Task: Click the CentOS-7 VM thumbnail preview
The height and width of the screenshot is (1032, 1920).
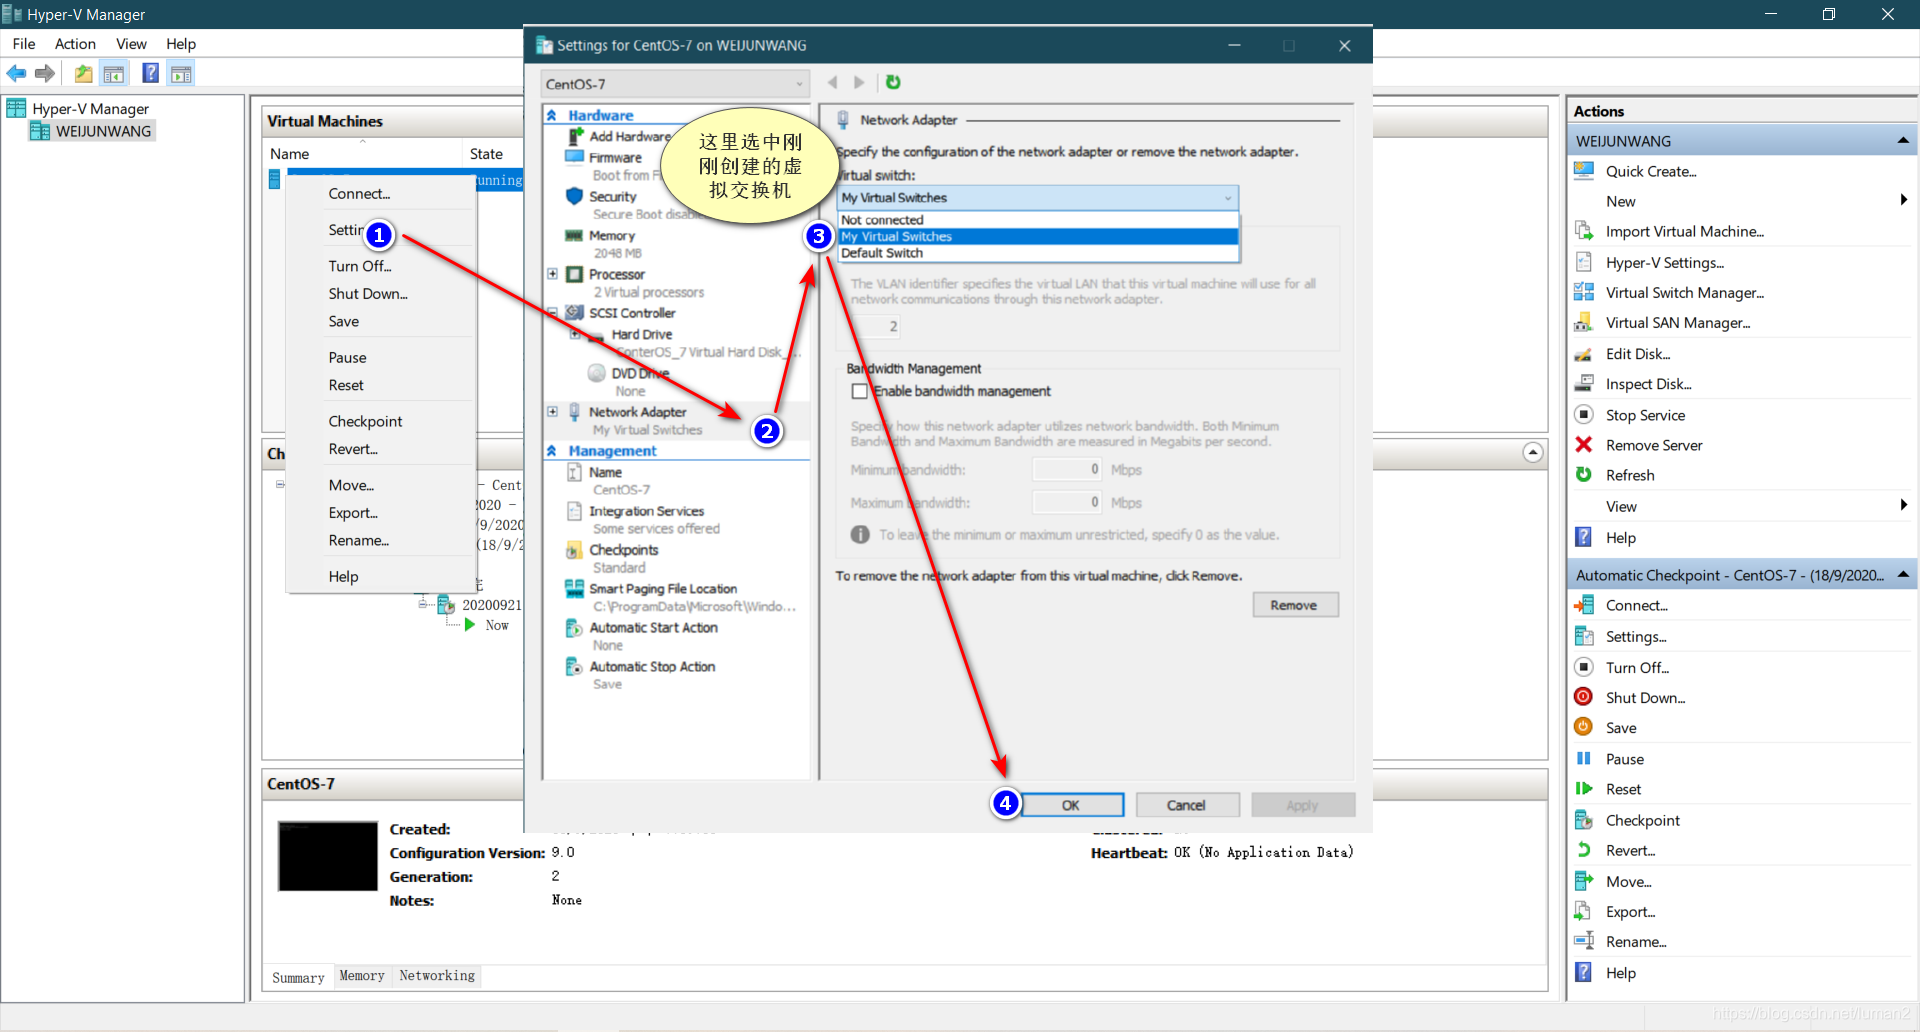Action: coord(328,856)
